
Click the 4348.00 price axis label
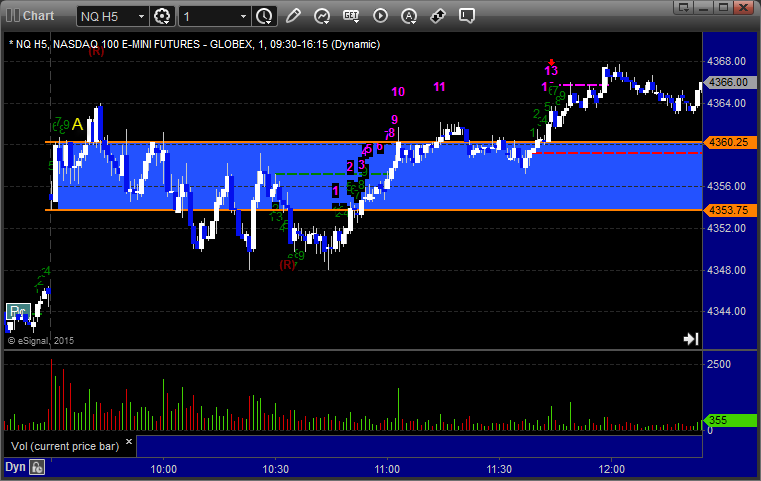tap(727, 270)
